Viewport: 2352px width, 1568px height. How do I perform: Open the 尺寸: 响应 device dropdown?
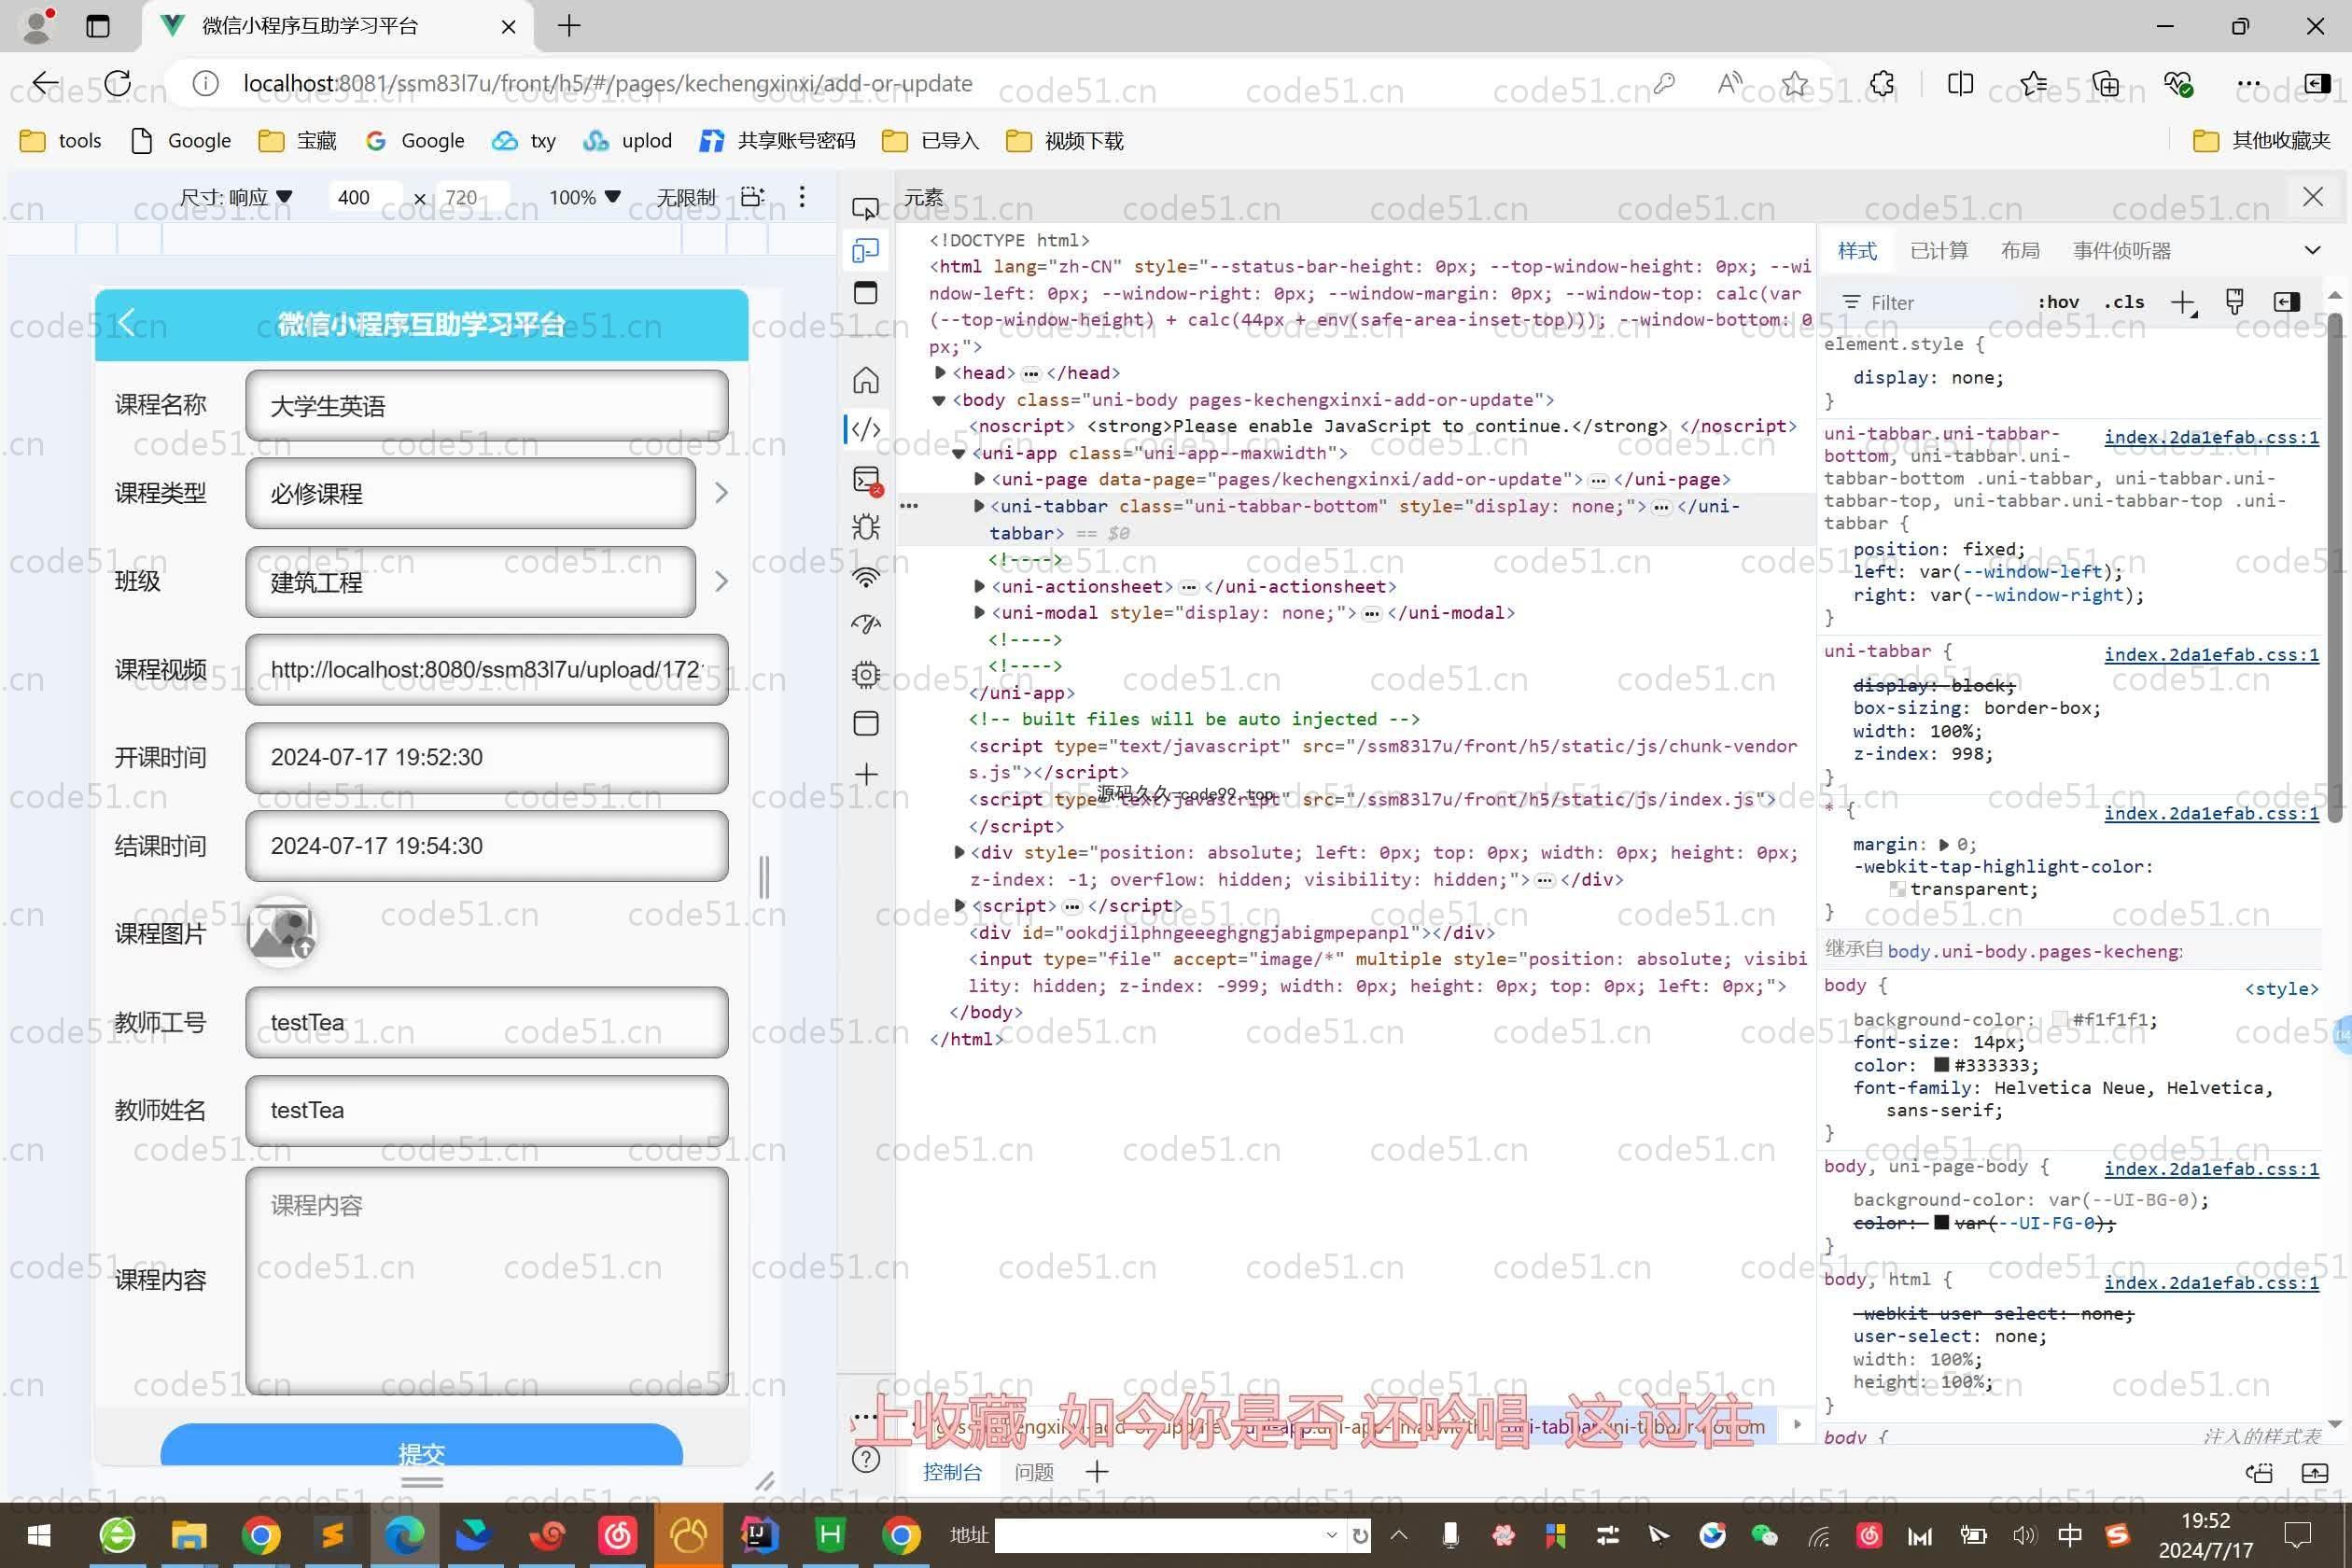click(x=236, y=197)
